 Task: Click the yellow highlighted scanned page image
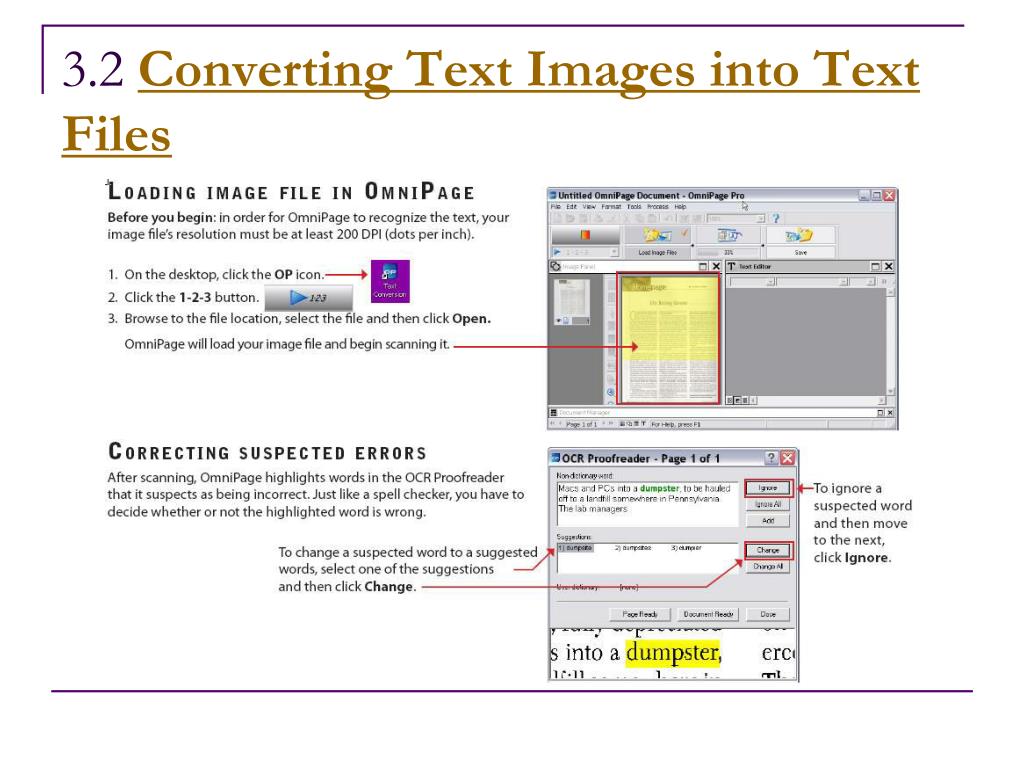[668, 338]
